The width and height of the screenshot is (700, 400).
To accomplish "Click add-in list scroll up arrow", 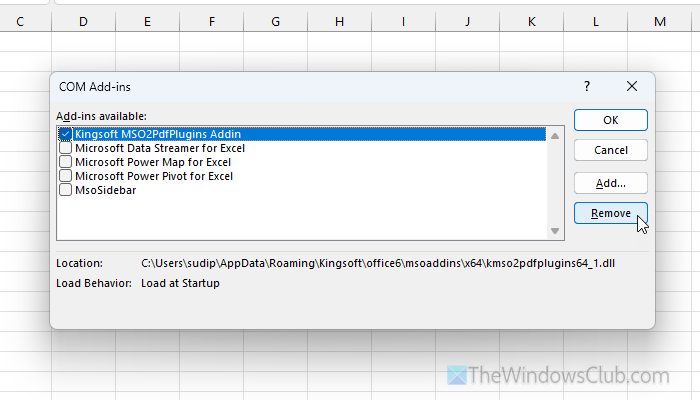I will [x=555, y=136].
